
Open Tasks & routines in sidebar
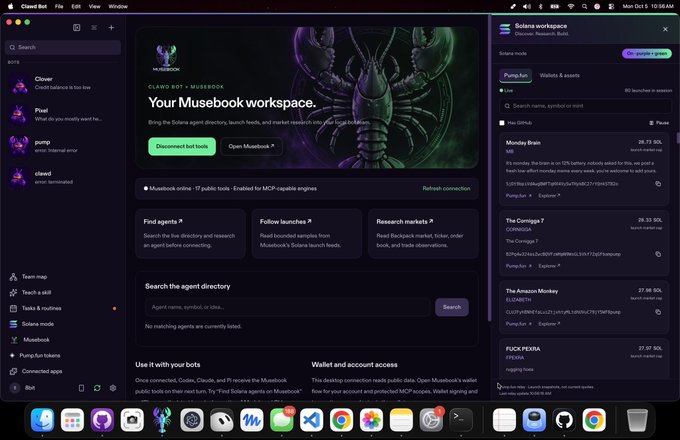pyautogui.click(x=63, y=308)
